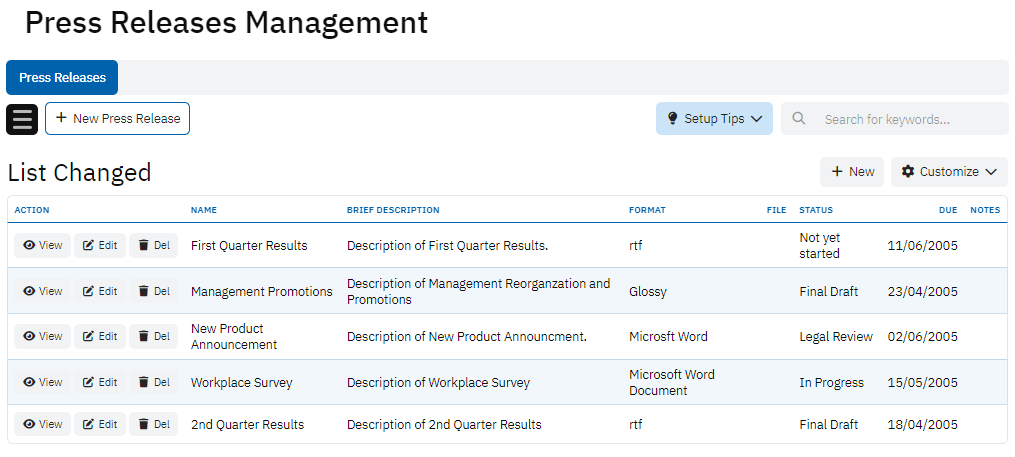Edit the 2nd Quarter Results release

[100, 424]
